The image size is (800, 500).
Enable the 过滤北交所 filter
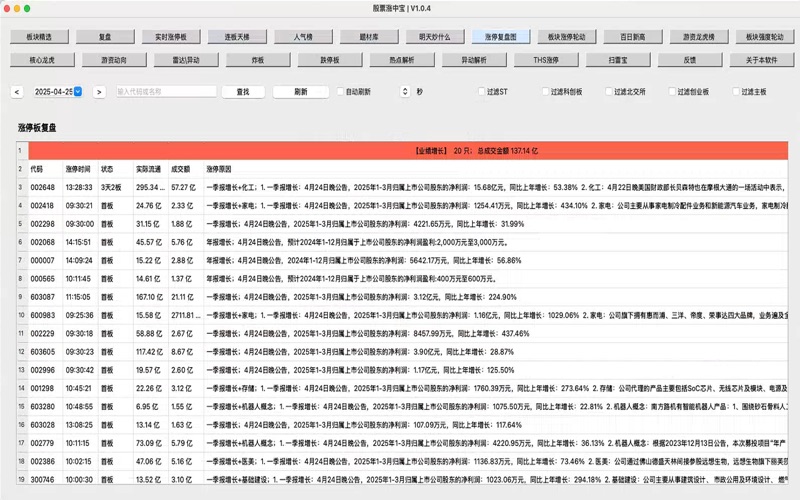point(610,92)
